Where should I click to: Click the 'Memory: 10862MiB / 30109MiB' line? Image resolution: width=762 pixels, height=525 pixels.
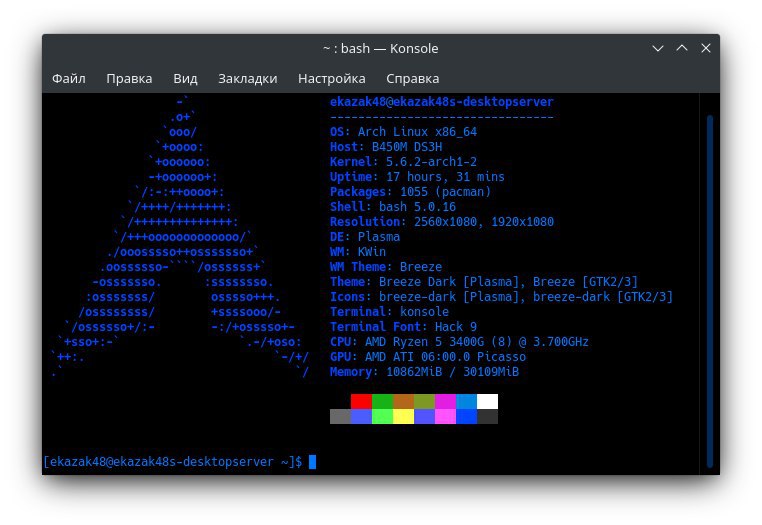click(424, 372)
